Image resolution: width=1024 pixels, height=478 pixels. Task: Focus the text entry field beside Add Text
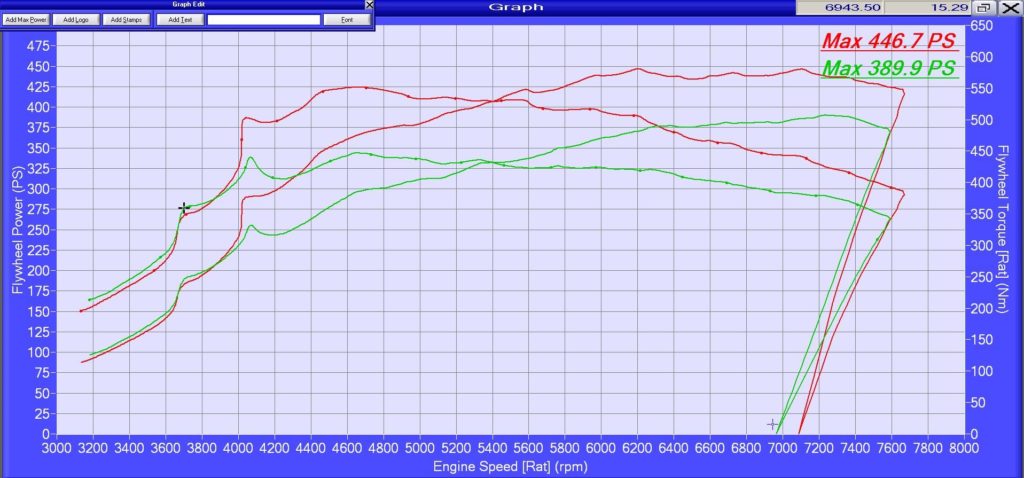coord(264,19)
